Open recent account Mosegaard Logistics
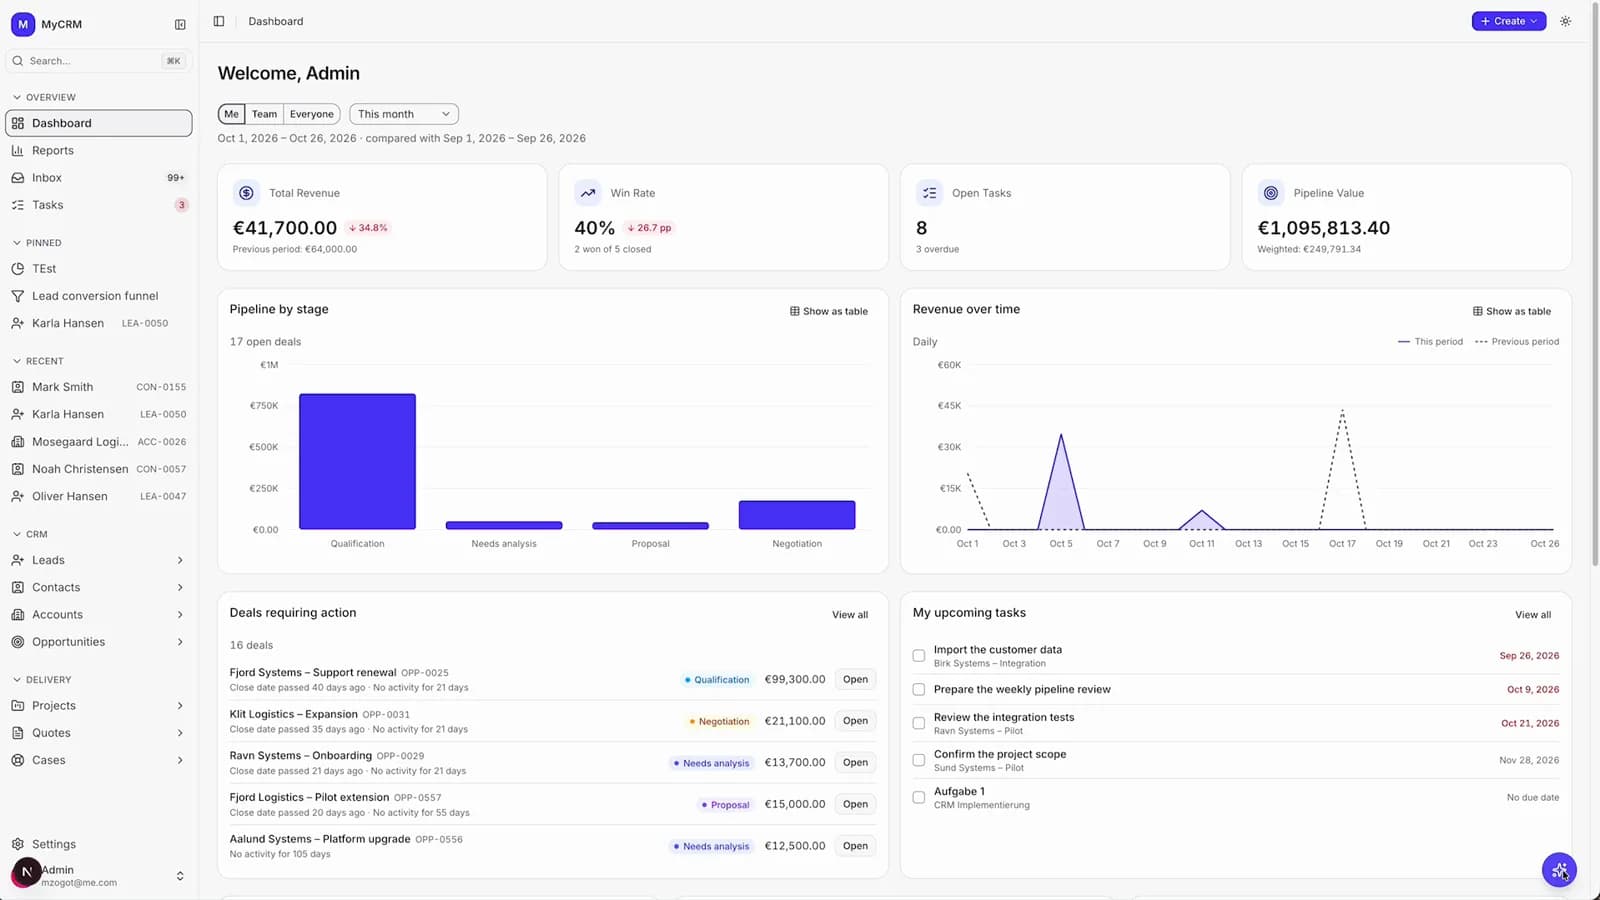Screen dimensions: 1600x900 [x=99, y=442]
